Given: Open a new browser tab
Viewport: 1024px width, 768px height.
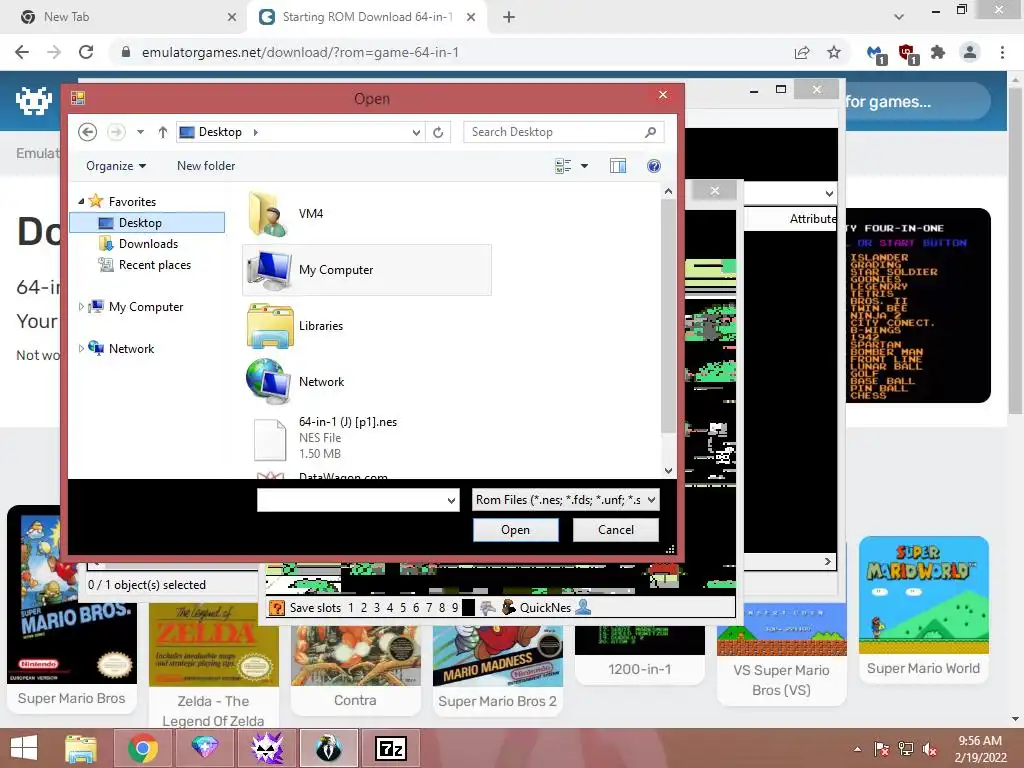Looking at the screenshot, I should pyautogui.click(x=509, y=17).
